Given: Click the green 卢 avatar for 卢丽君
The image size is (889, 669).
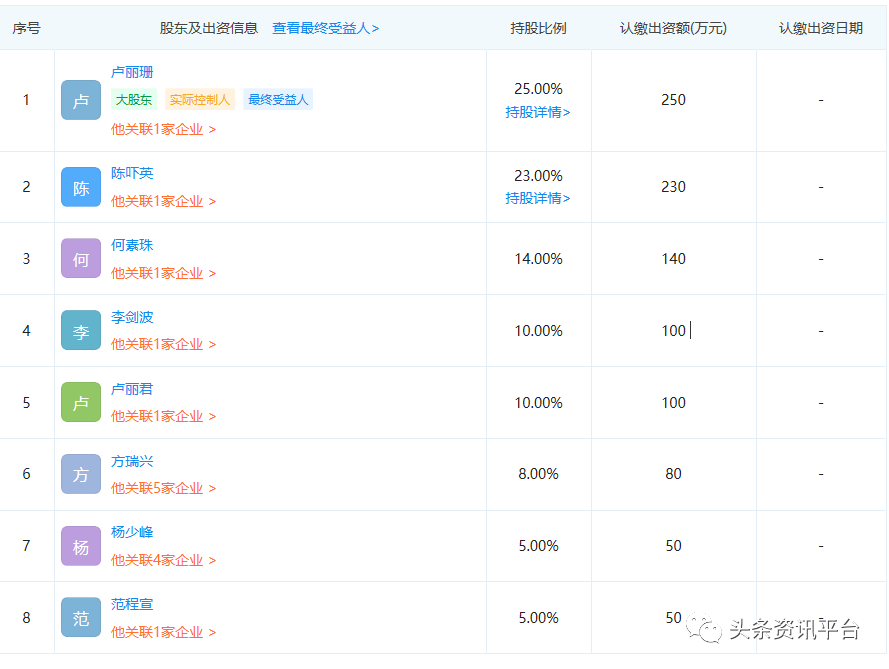Looking at the screenshot, I should click(81, 402).
